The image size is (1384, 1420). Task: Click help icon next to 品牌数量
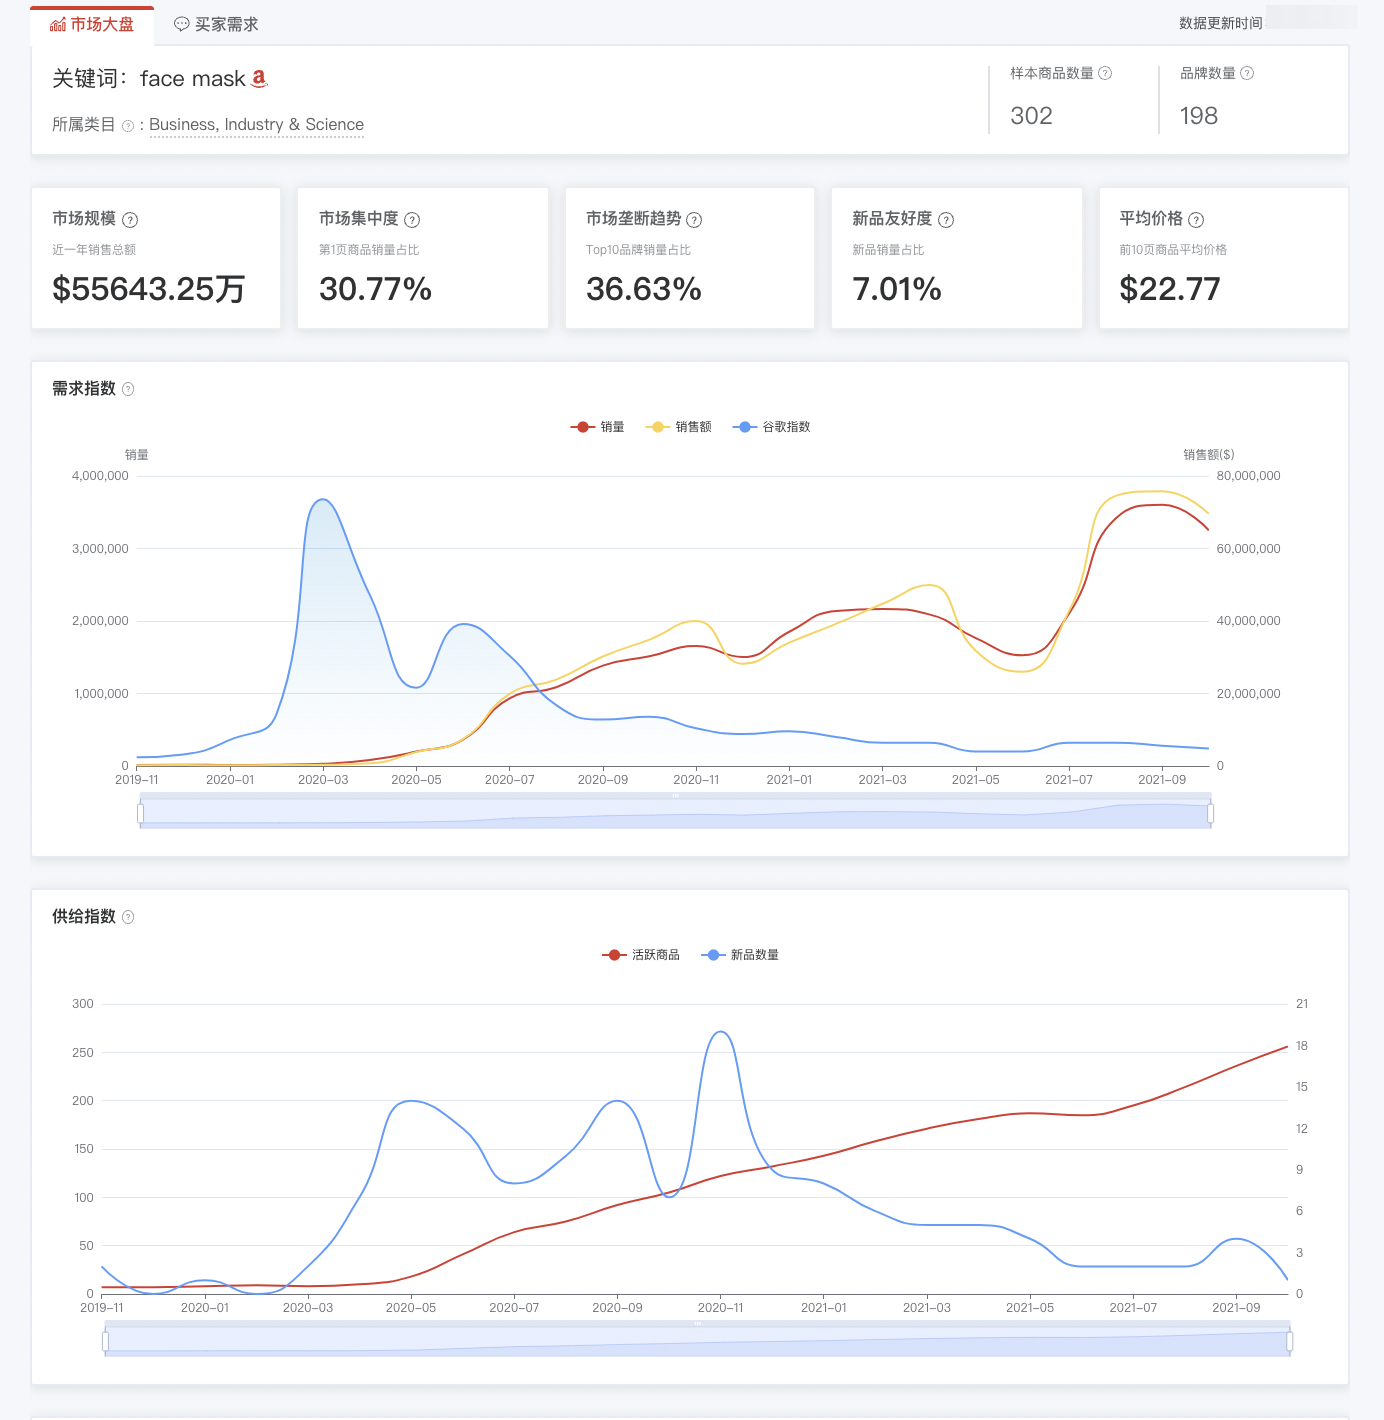click(1247, 73)
